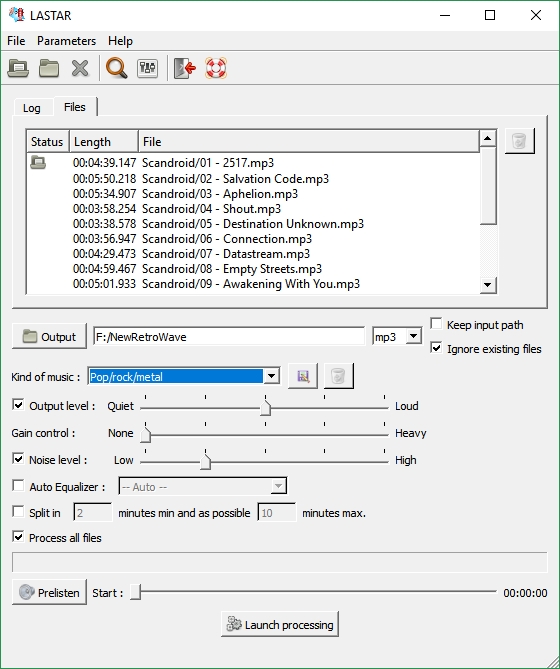
Task: Click the open folder toolbar icon
Action: [x=49, y=68]
